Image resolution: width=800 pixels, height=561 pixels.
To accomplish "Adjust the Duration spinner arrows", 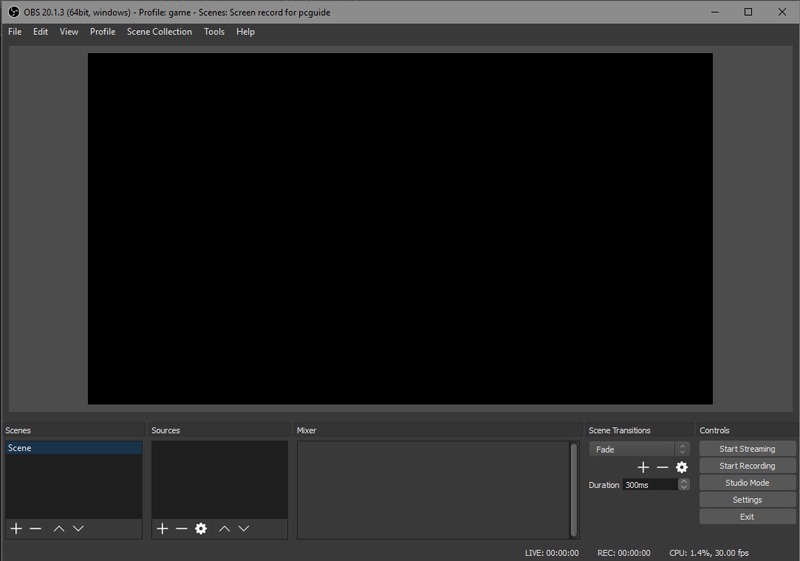I will (684, 484).
